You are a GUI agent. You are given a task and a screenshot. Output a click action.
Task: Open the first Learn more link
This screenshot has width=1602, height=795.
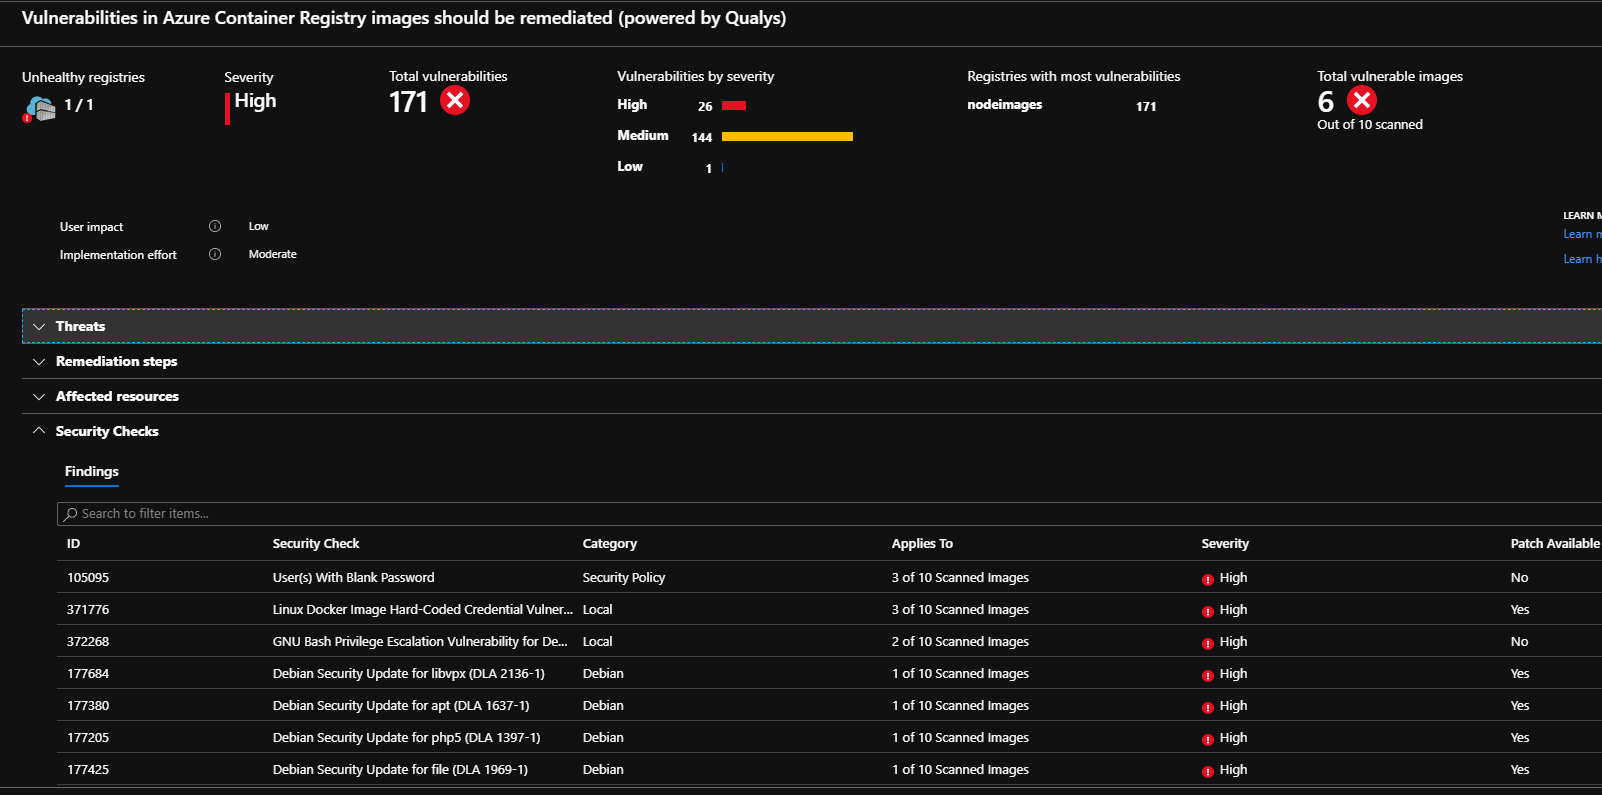click(1582, 234)
